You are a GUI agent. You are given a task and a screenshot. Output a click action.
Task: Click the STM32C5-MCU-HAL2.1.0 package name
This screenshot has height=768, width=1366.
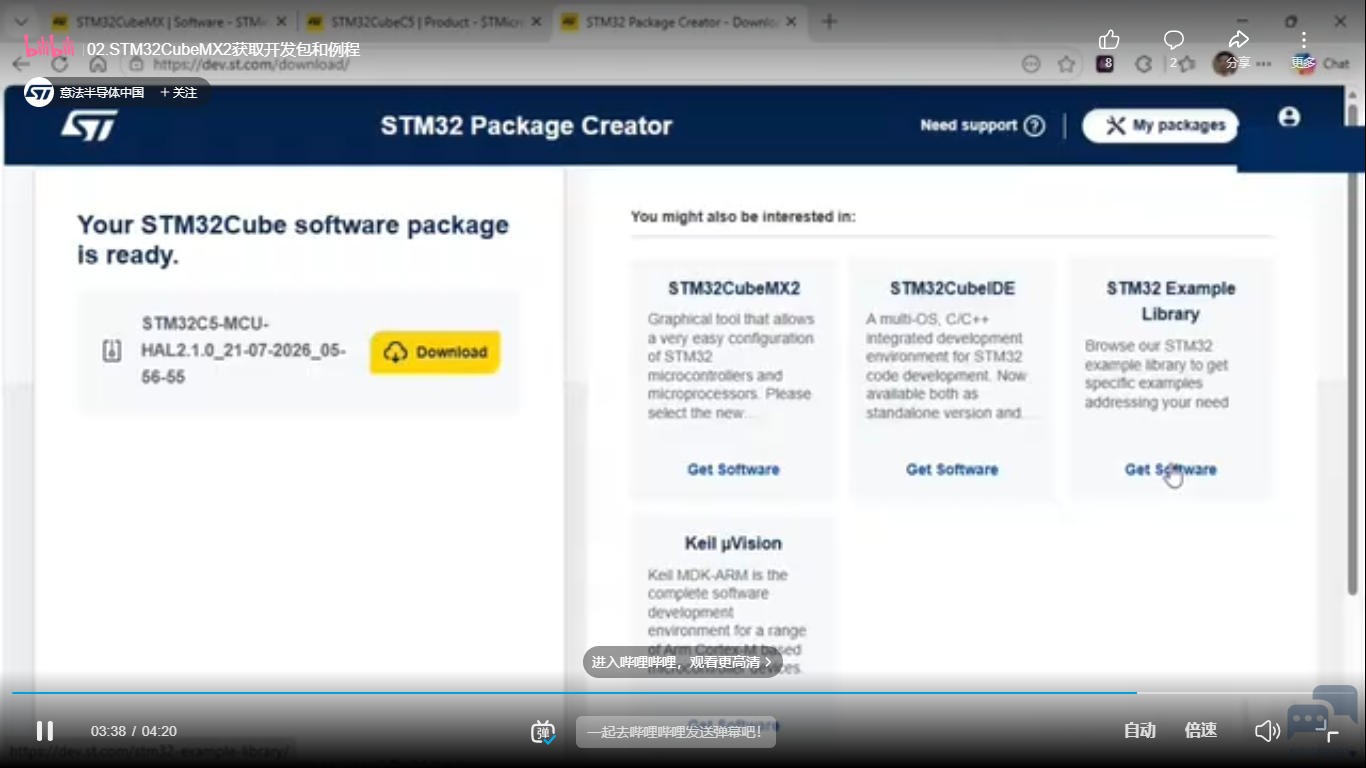pos(244,351)
